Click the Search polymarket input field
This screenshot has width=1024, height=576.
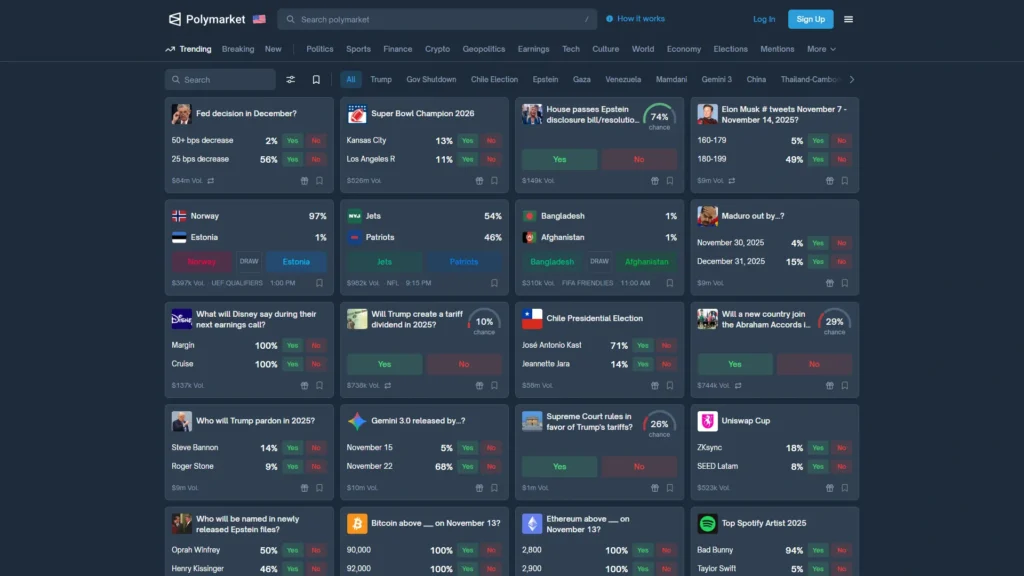(437, 19)
